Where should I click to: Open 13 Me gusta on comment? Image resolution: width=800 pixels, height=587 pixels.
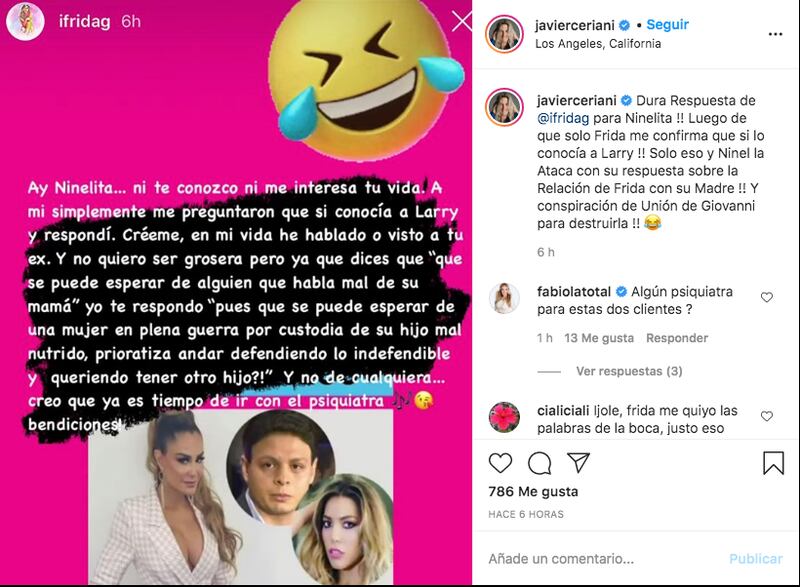(x=599, y=338)
